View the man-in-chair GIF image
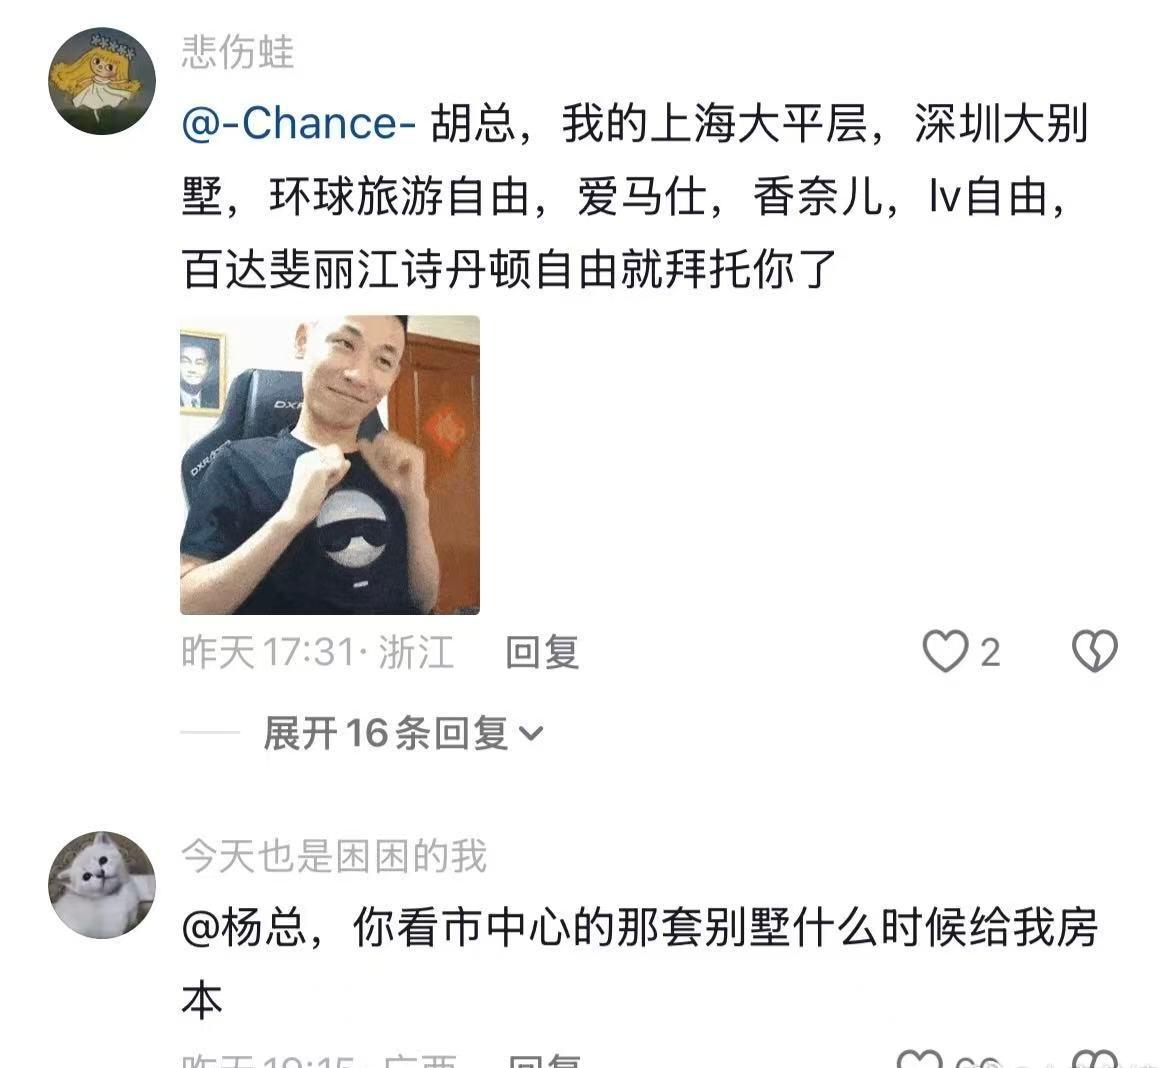Screen dimensions: 1169x1068 point(330,465)
